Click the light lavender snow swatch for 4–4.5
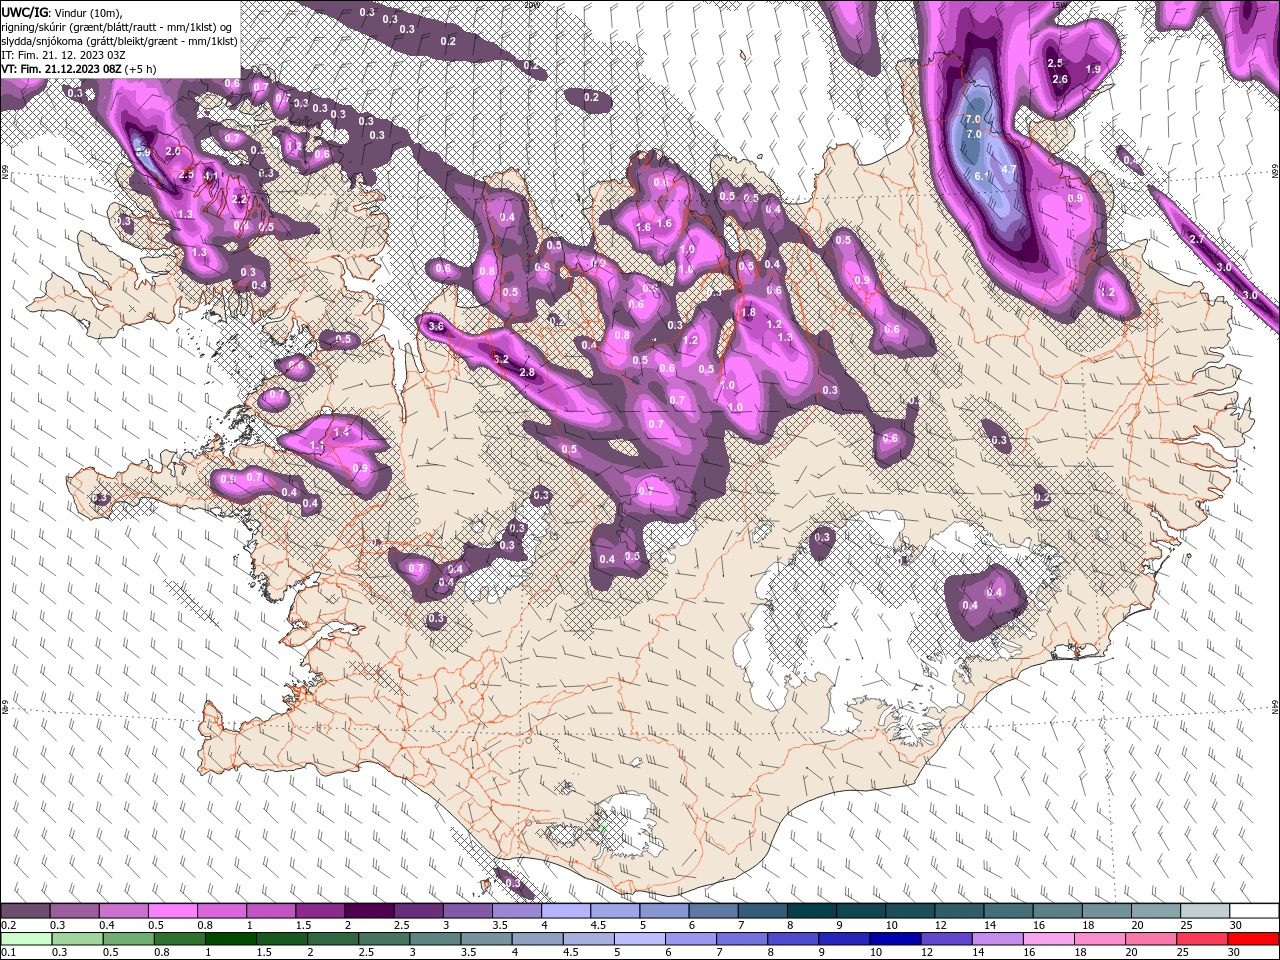The width and height of the screenshot is (1280, 960). click(x=566, y=910)
